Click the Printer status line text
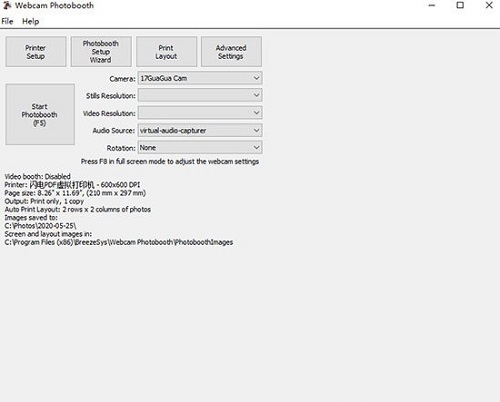Image resolution: width=500 pixels, height=402 pixels. pos(72,185)
